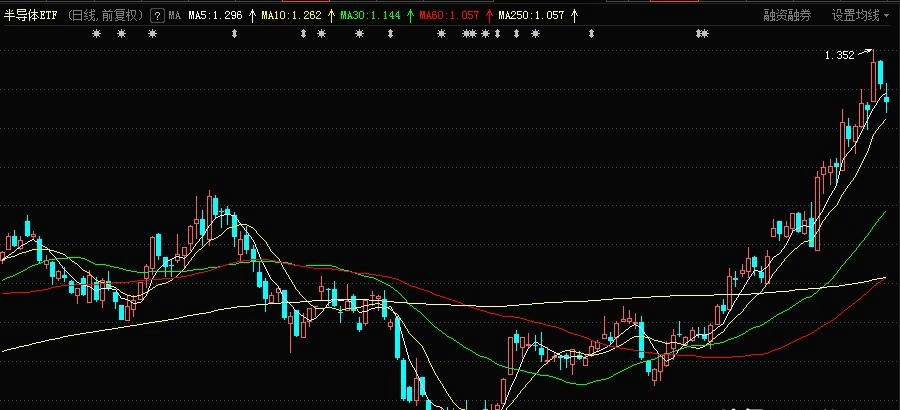900x410 pixels.
Task: Select the MA indicator label
Action: (x=174, y=16)
